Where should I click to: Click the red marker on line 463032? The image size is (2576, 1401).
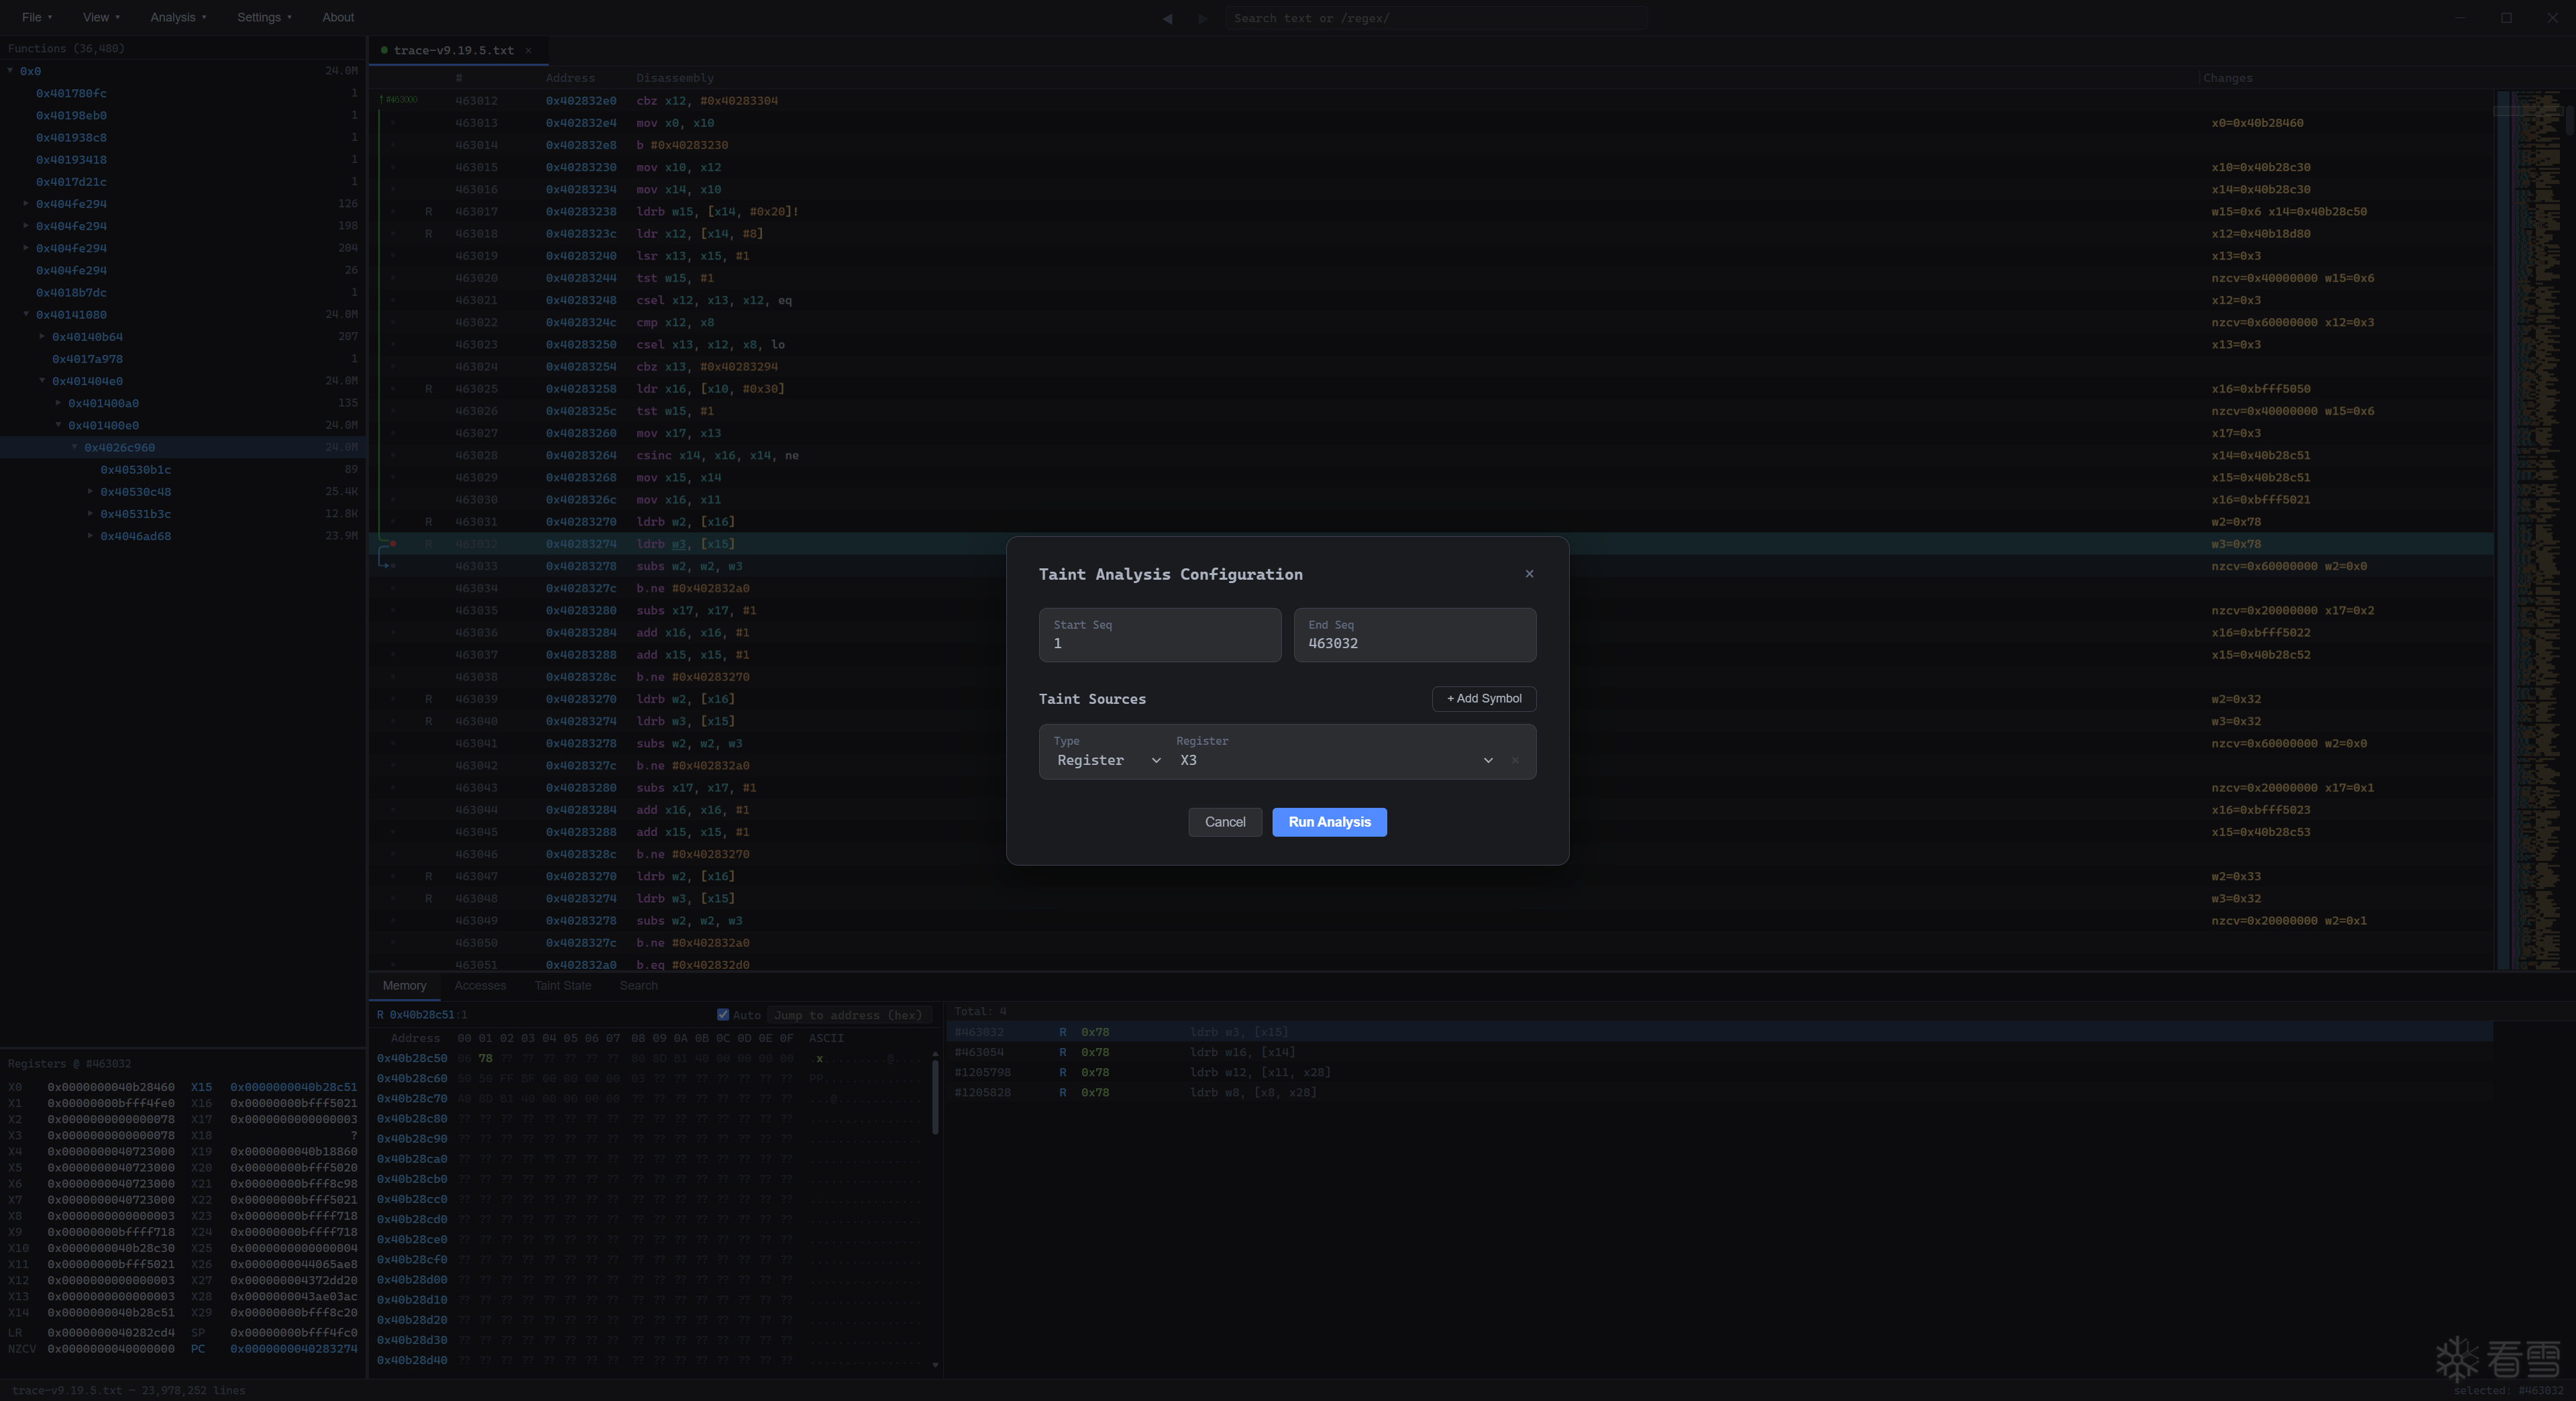coord(393,544)
